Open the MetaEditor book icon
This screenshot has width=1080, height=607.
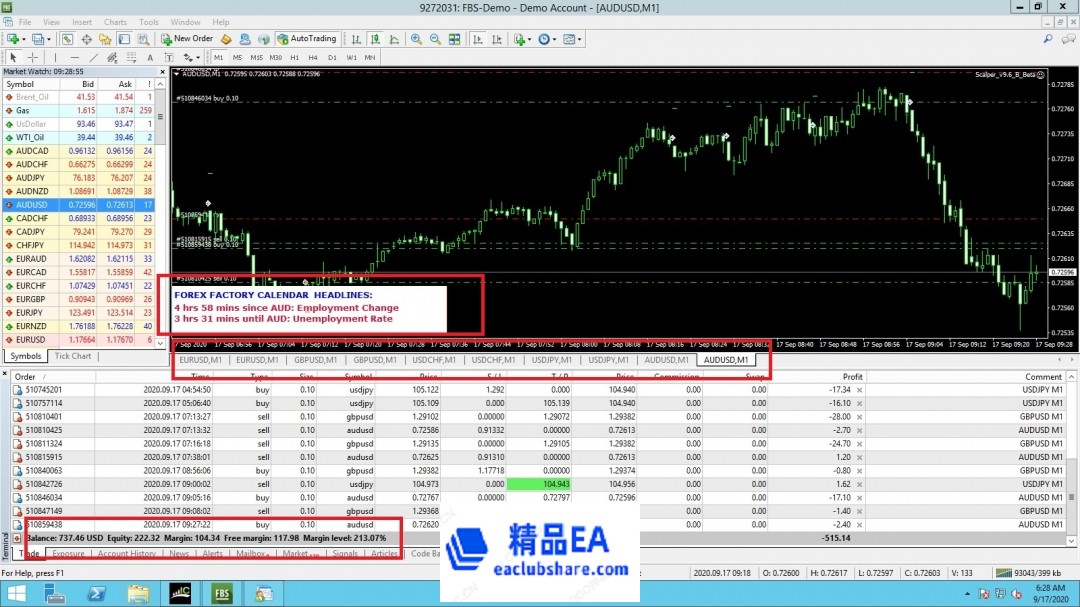point(226,39)
